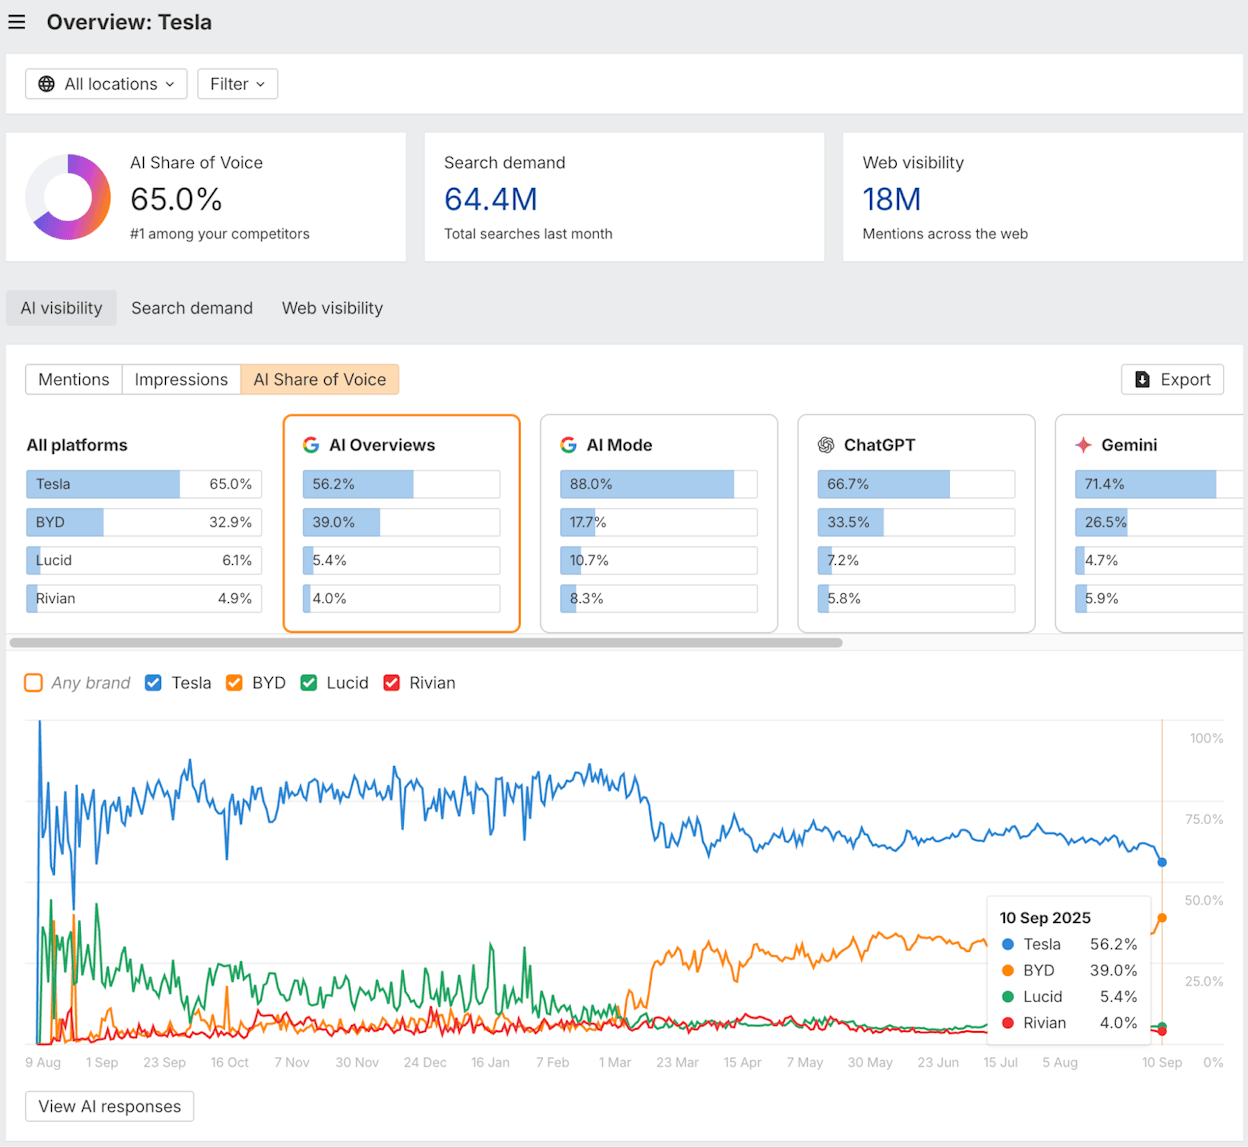The image size is (1248, 1147).
Task: Select the ChatGPT platform card
Action: (916, 524)
